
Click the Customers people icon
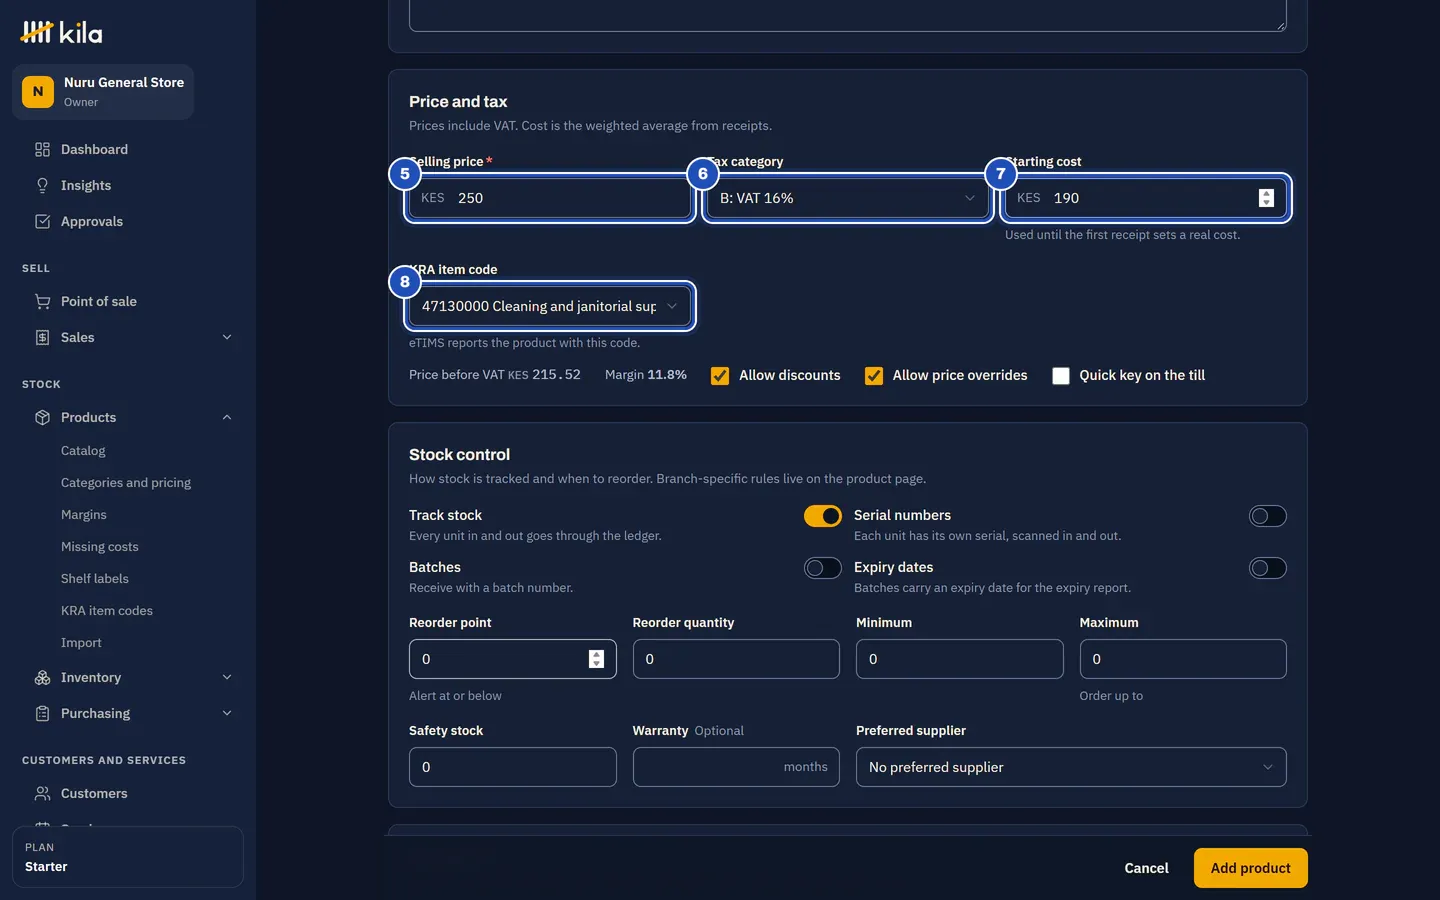click(x=42, y=793)
